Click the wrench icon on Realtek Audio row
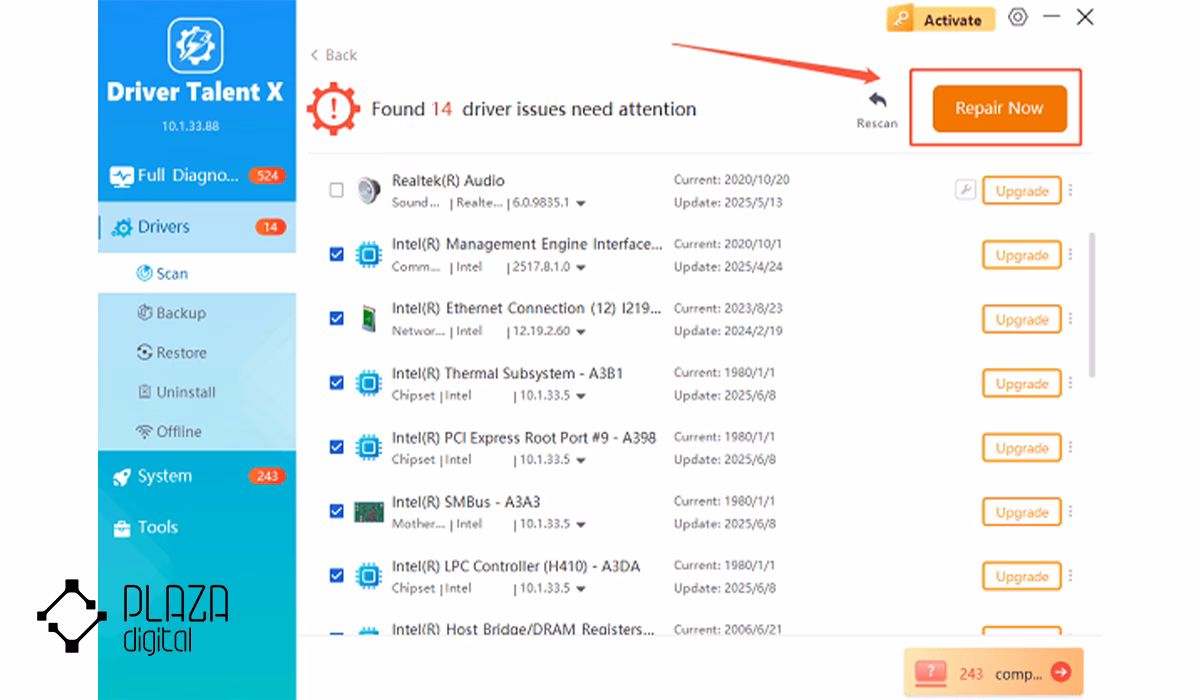 pyautogui.click(x=965, y=190)
